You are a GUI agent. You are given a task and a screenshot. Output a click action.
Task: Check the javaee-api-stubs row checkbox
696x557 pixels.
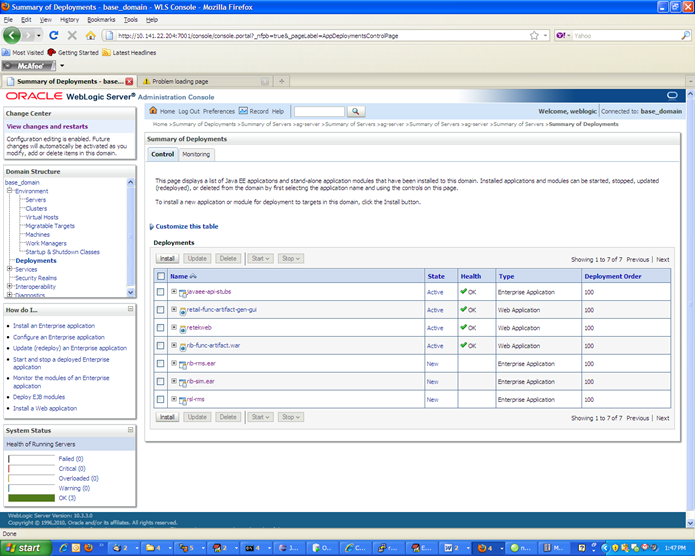coord(161,292)
